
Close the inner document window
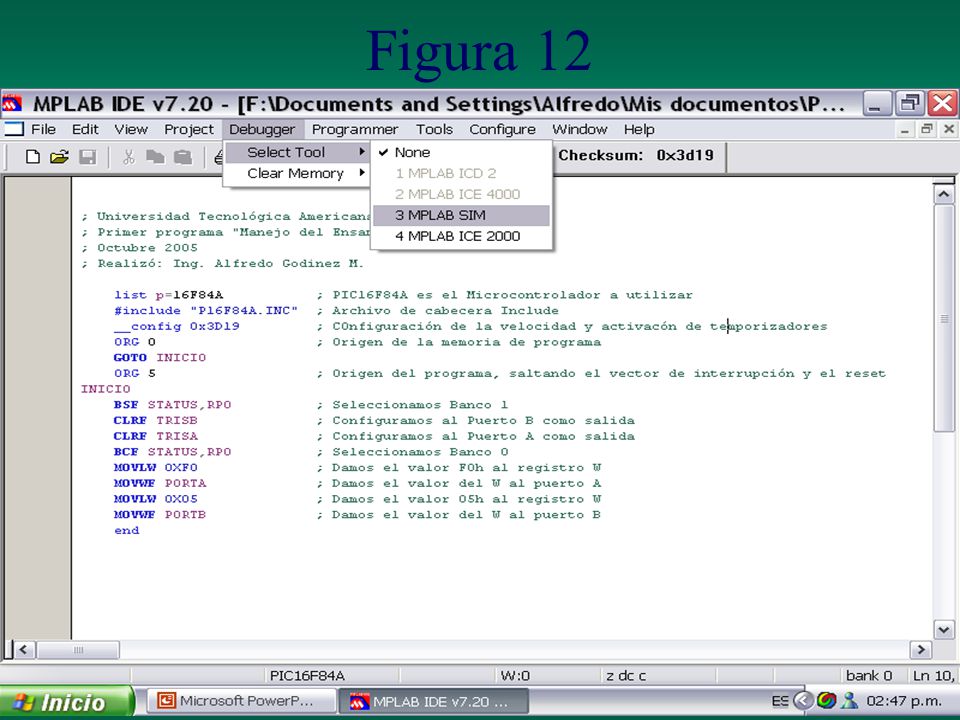[948, 129]
